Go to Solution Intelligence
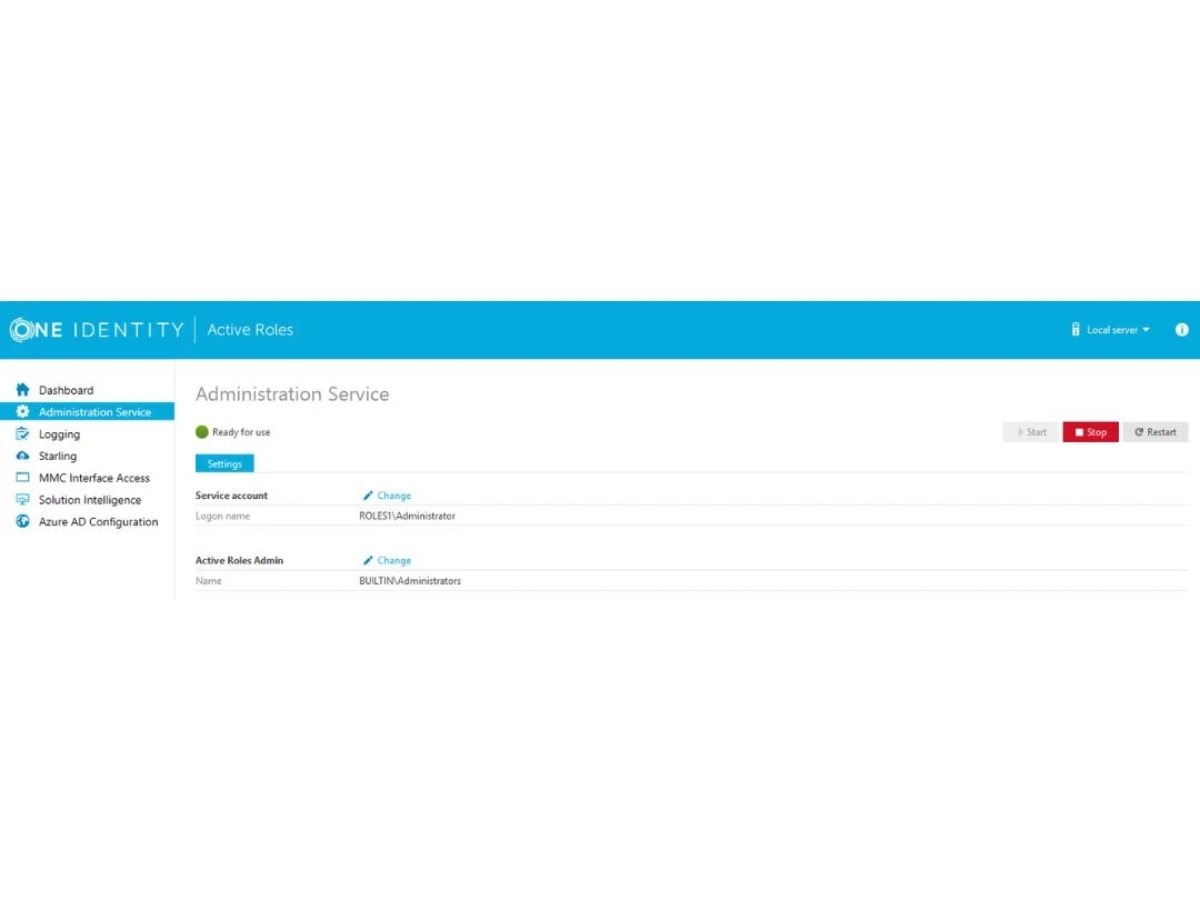The width and height of the screenshot is (1200, 900). [90, 500]
